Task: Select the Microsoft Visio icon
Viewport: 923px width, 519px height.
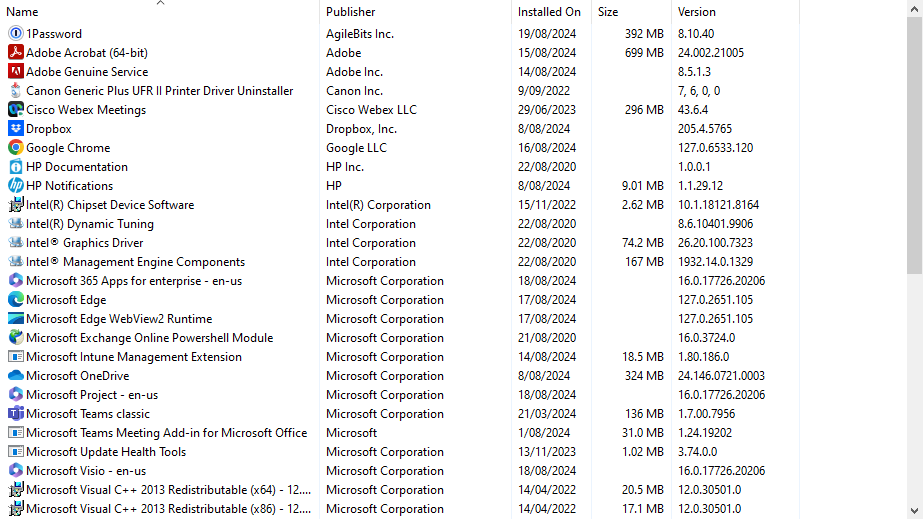Action: click(15, 471)
